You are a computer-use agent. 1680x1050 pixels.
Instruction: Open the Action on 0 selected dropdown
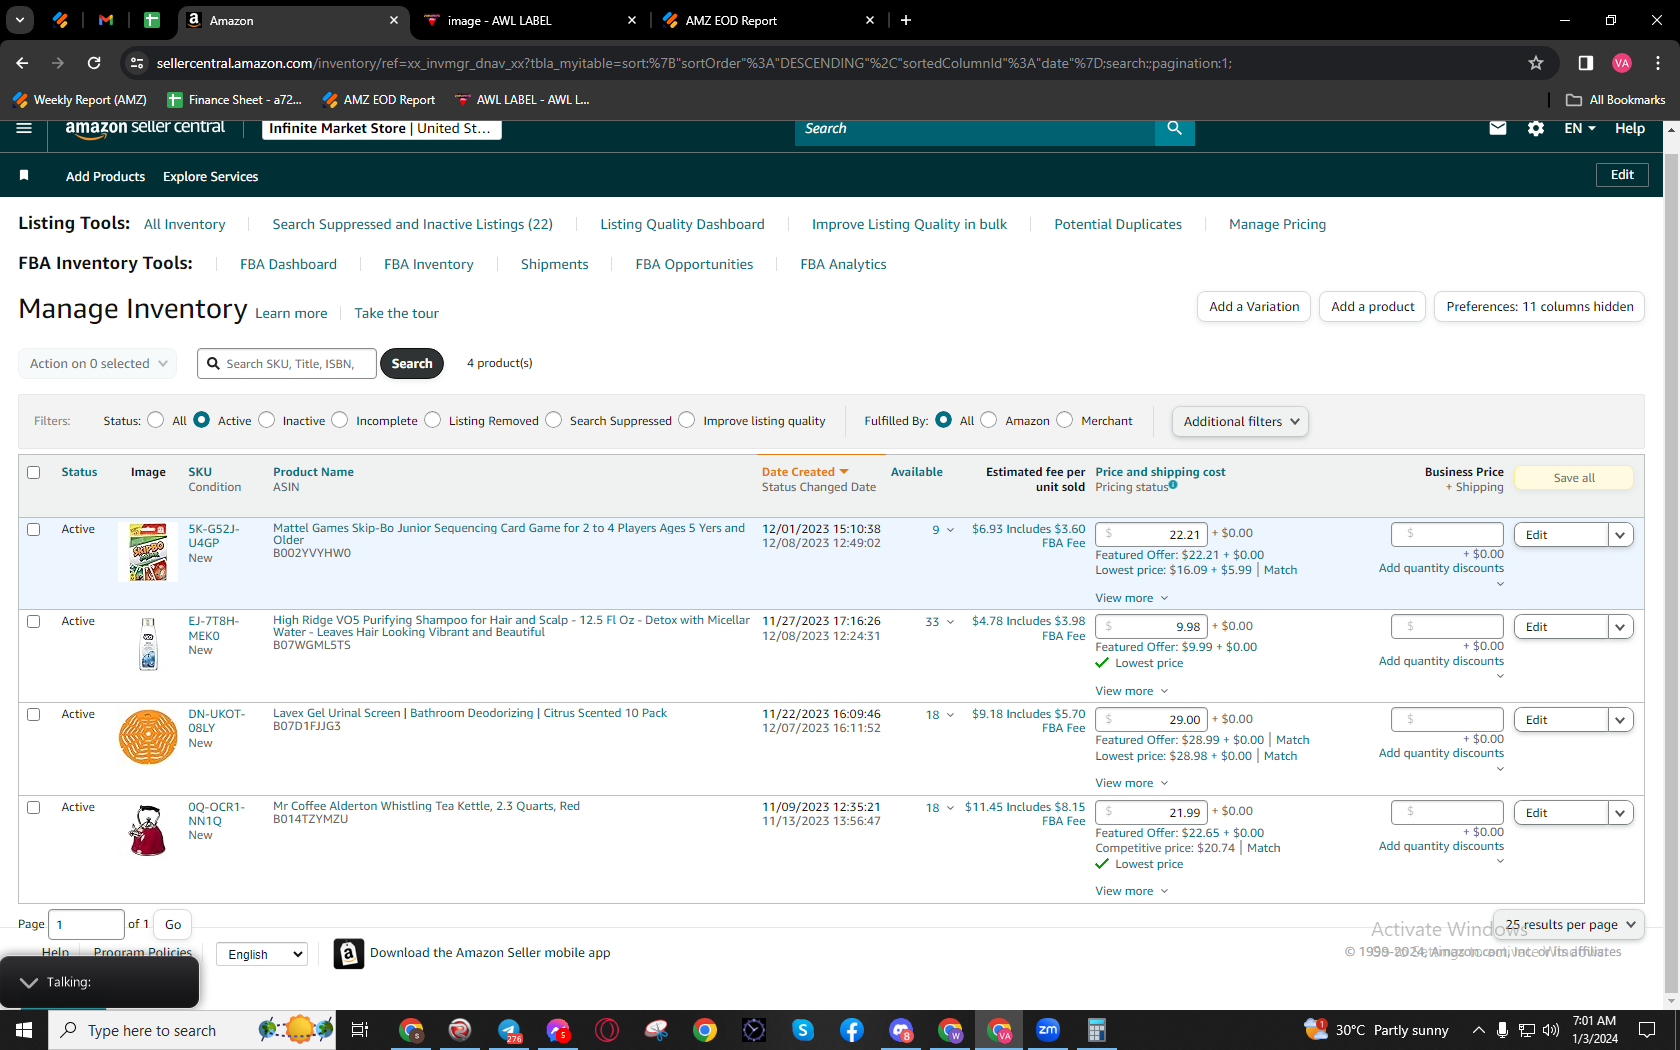(98, 364)
